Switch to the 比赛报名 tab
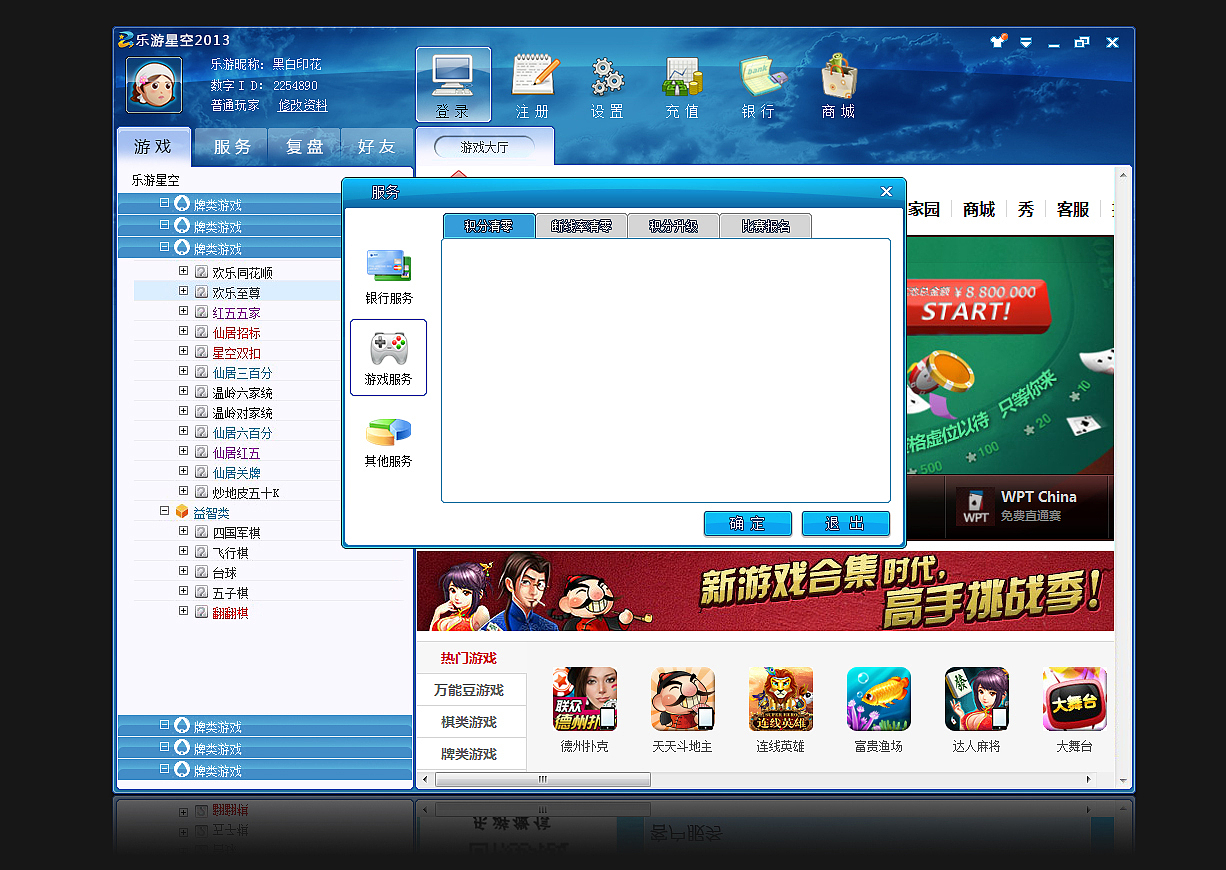 [x=766, y=225]
